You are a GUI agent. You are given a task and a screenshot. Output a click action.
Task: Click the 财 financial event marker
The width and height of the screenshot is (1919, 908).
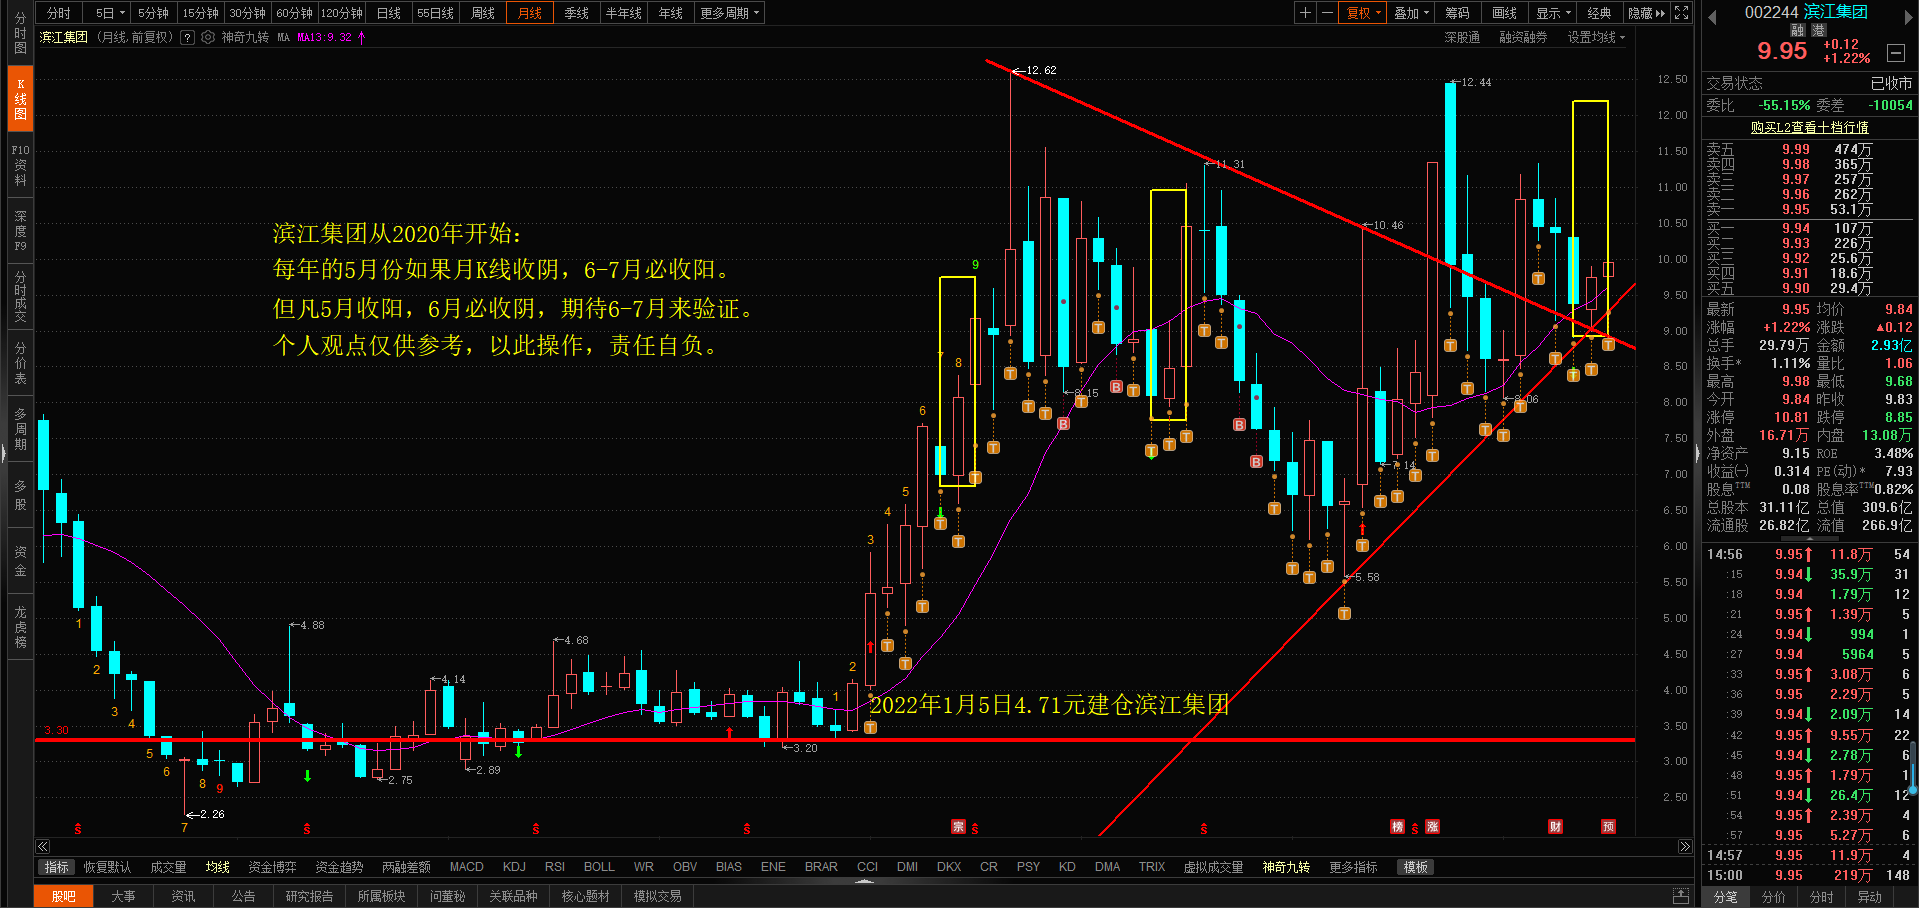tap(1555, 826)
